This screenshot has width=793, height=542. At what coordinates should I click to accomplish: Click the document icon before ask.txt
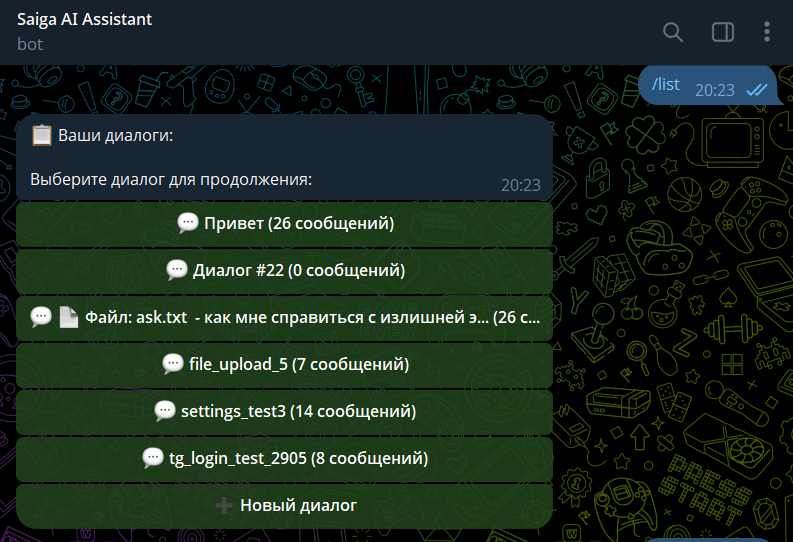(x=68, y=317)
